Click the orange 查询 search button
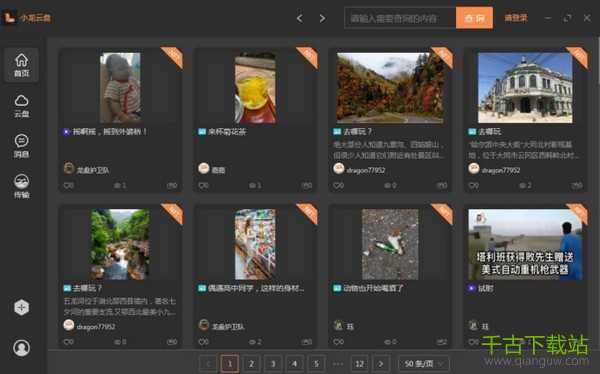Viewport: 600px width, 374px height. (x=474, y=18)
